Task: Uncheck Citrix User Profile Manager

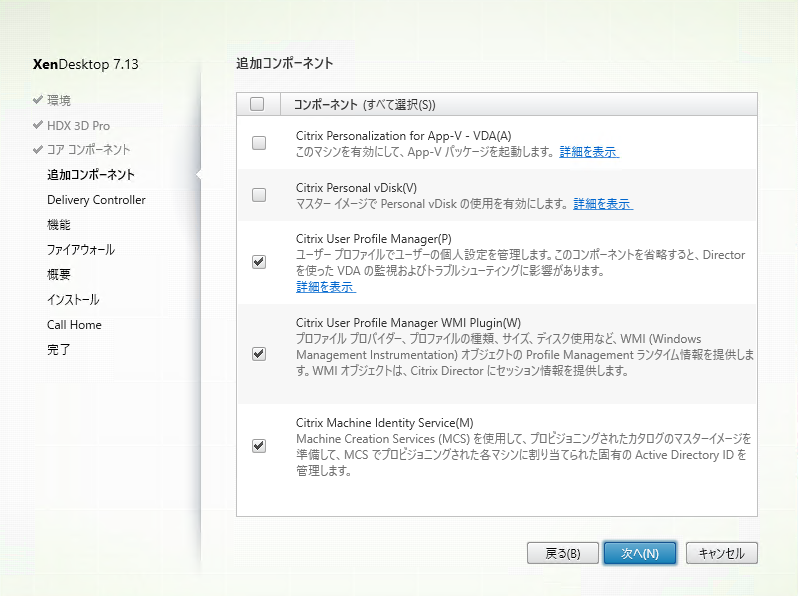Action: tap(259, 262)
